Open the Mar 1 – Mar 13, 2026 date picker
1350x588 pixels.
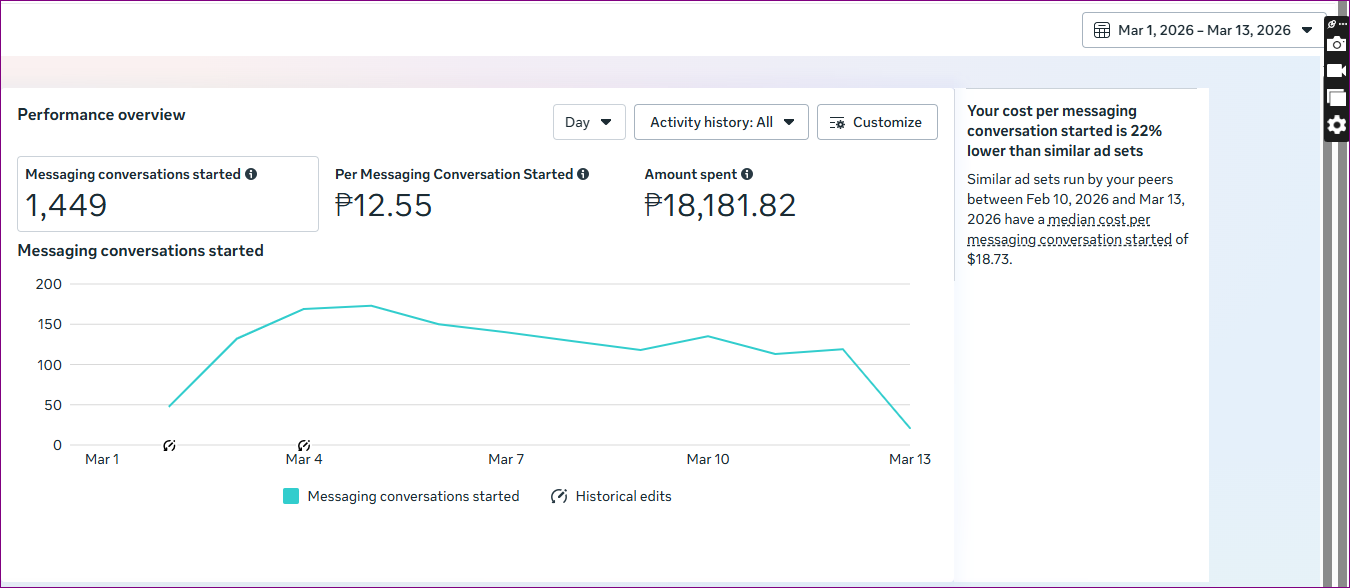point(1203,30)
